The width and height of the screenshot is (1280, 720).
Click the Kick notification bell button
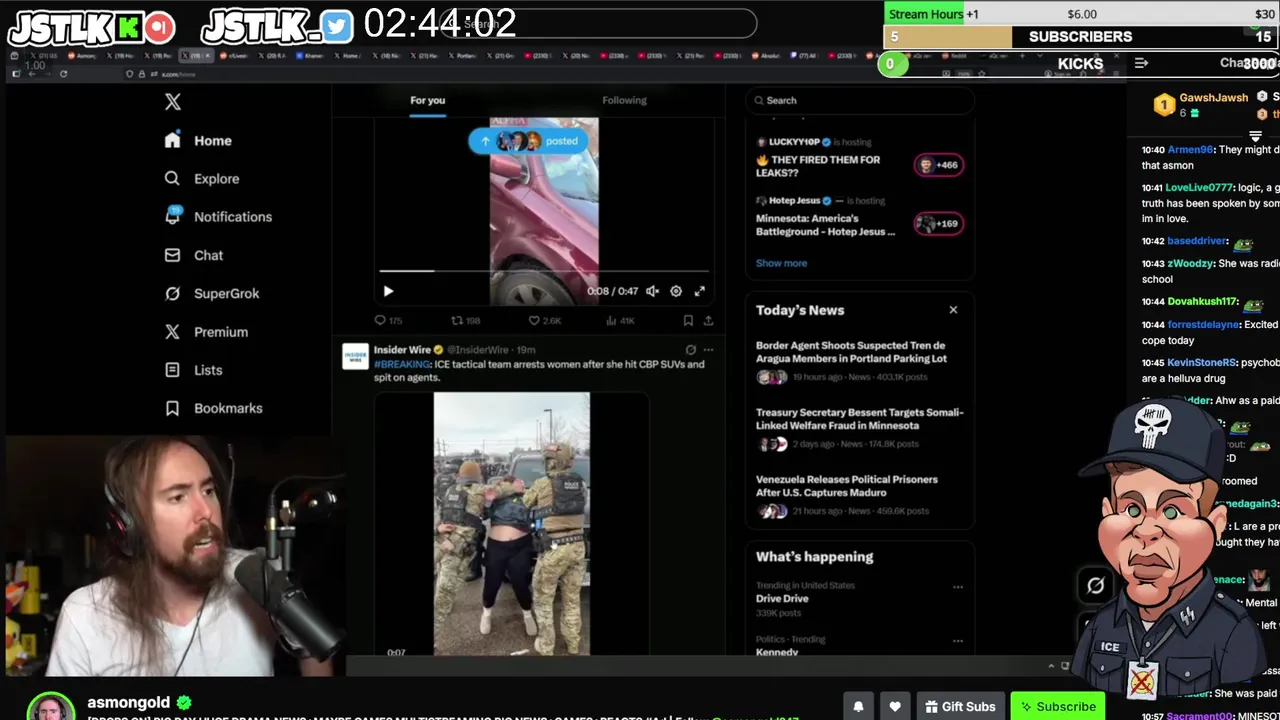(x=858, y=707)
